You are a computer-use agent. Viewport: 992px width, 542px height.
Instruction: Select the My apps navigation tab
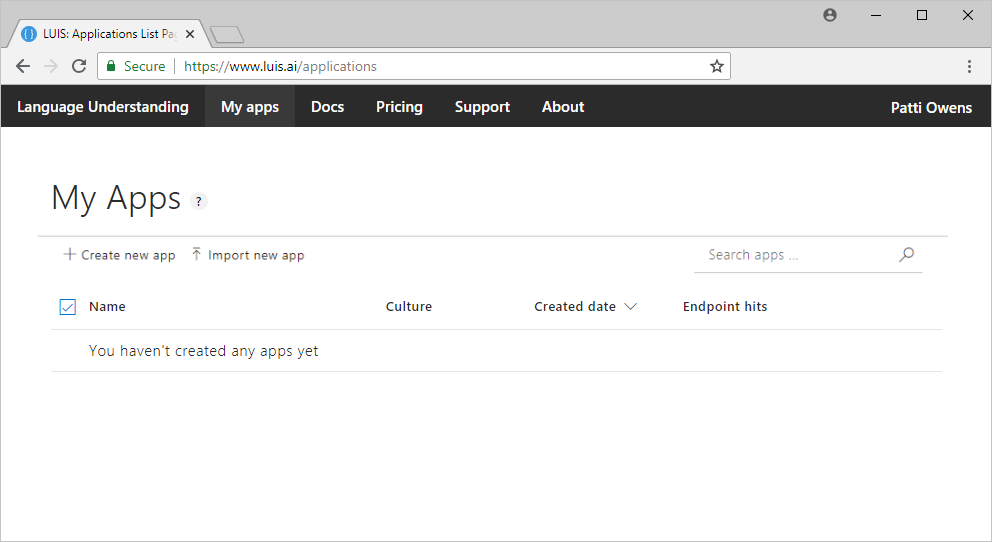pyautogui.click(x=250, y=107)
